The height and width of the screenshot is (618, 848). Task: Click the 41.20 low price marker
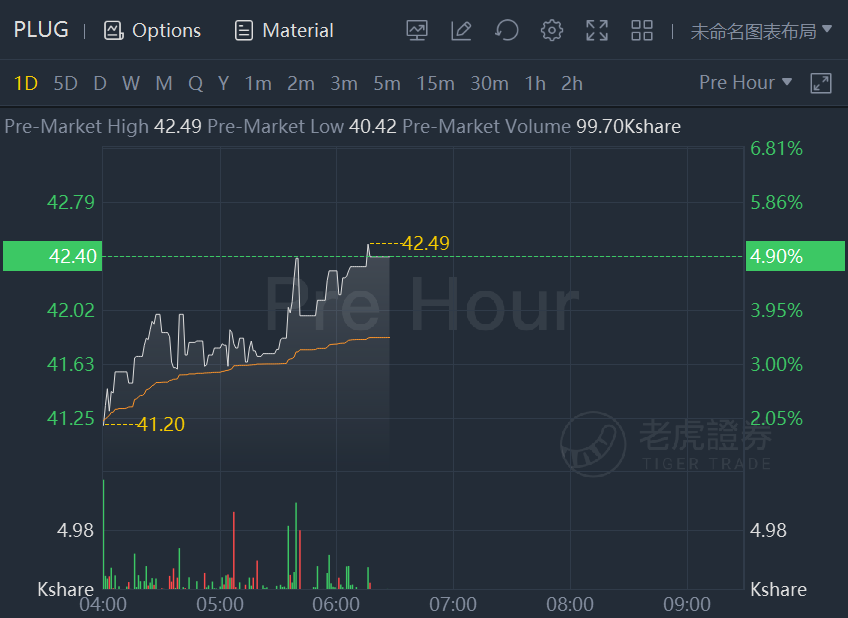[x=161, y=424]
